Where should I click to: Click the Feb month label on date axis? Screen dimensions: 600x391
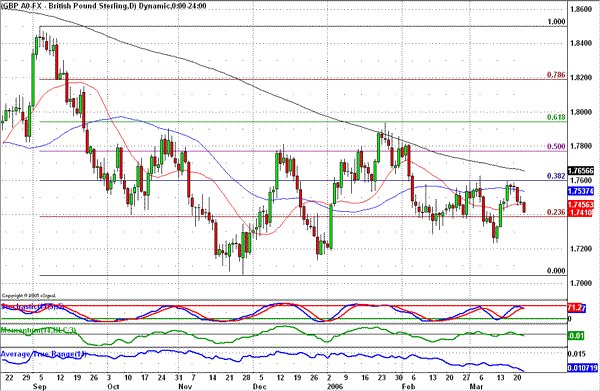(408, 386)
